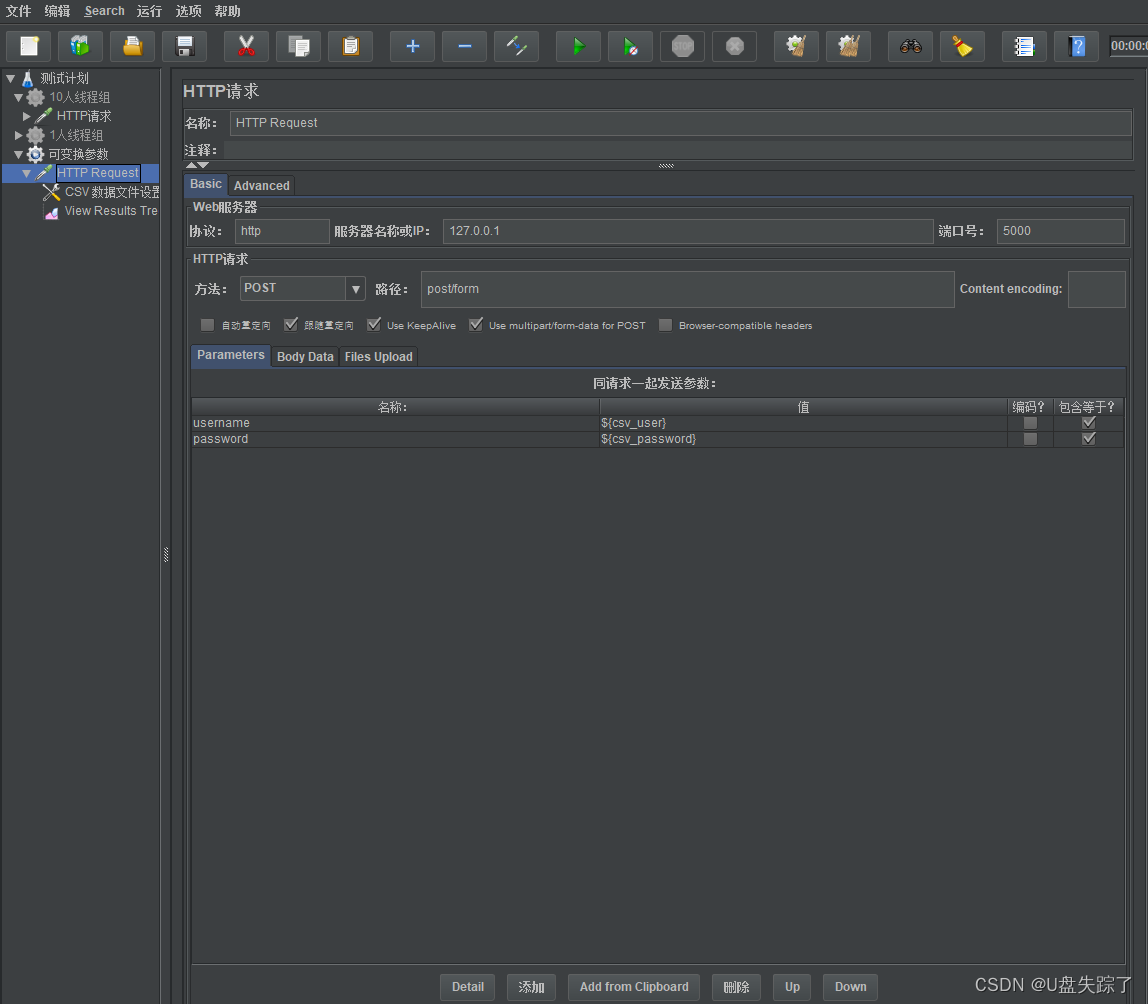Click the Start no pauses icon
Viewport: 1148px width, 1004px height.
tap(630, 47)
